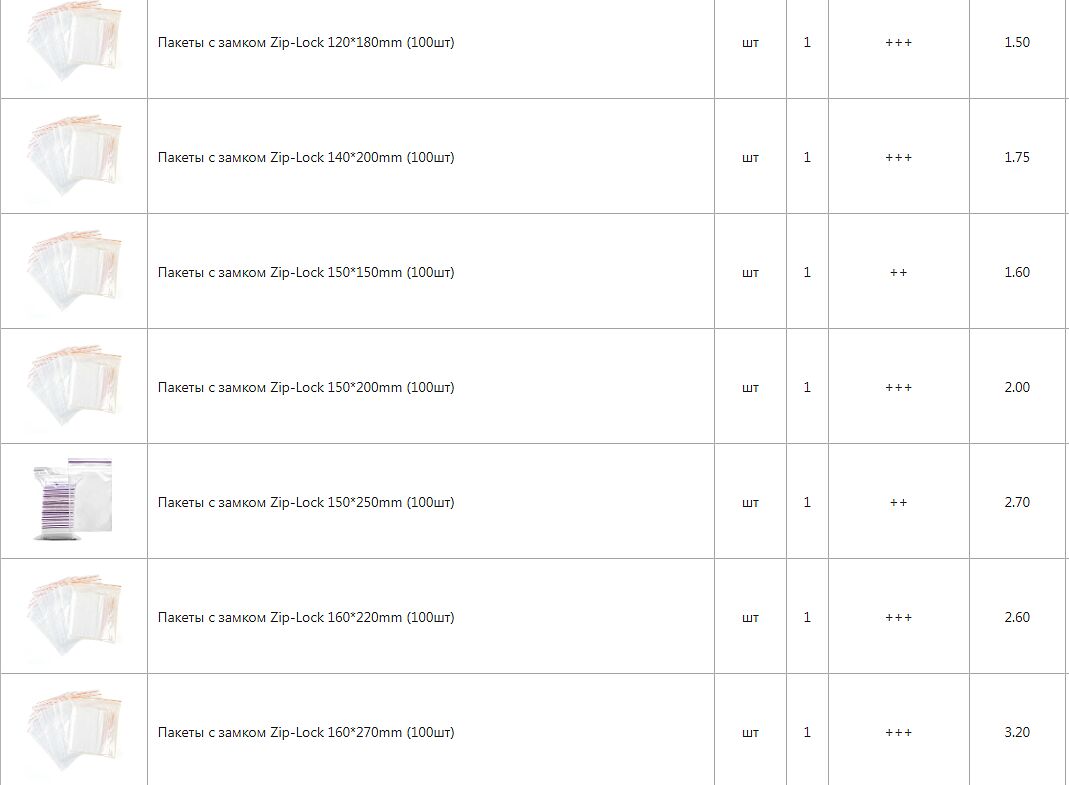Open the purple-striped 150*250mm bag thumbnail

(x=73, y=501)
